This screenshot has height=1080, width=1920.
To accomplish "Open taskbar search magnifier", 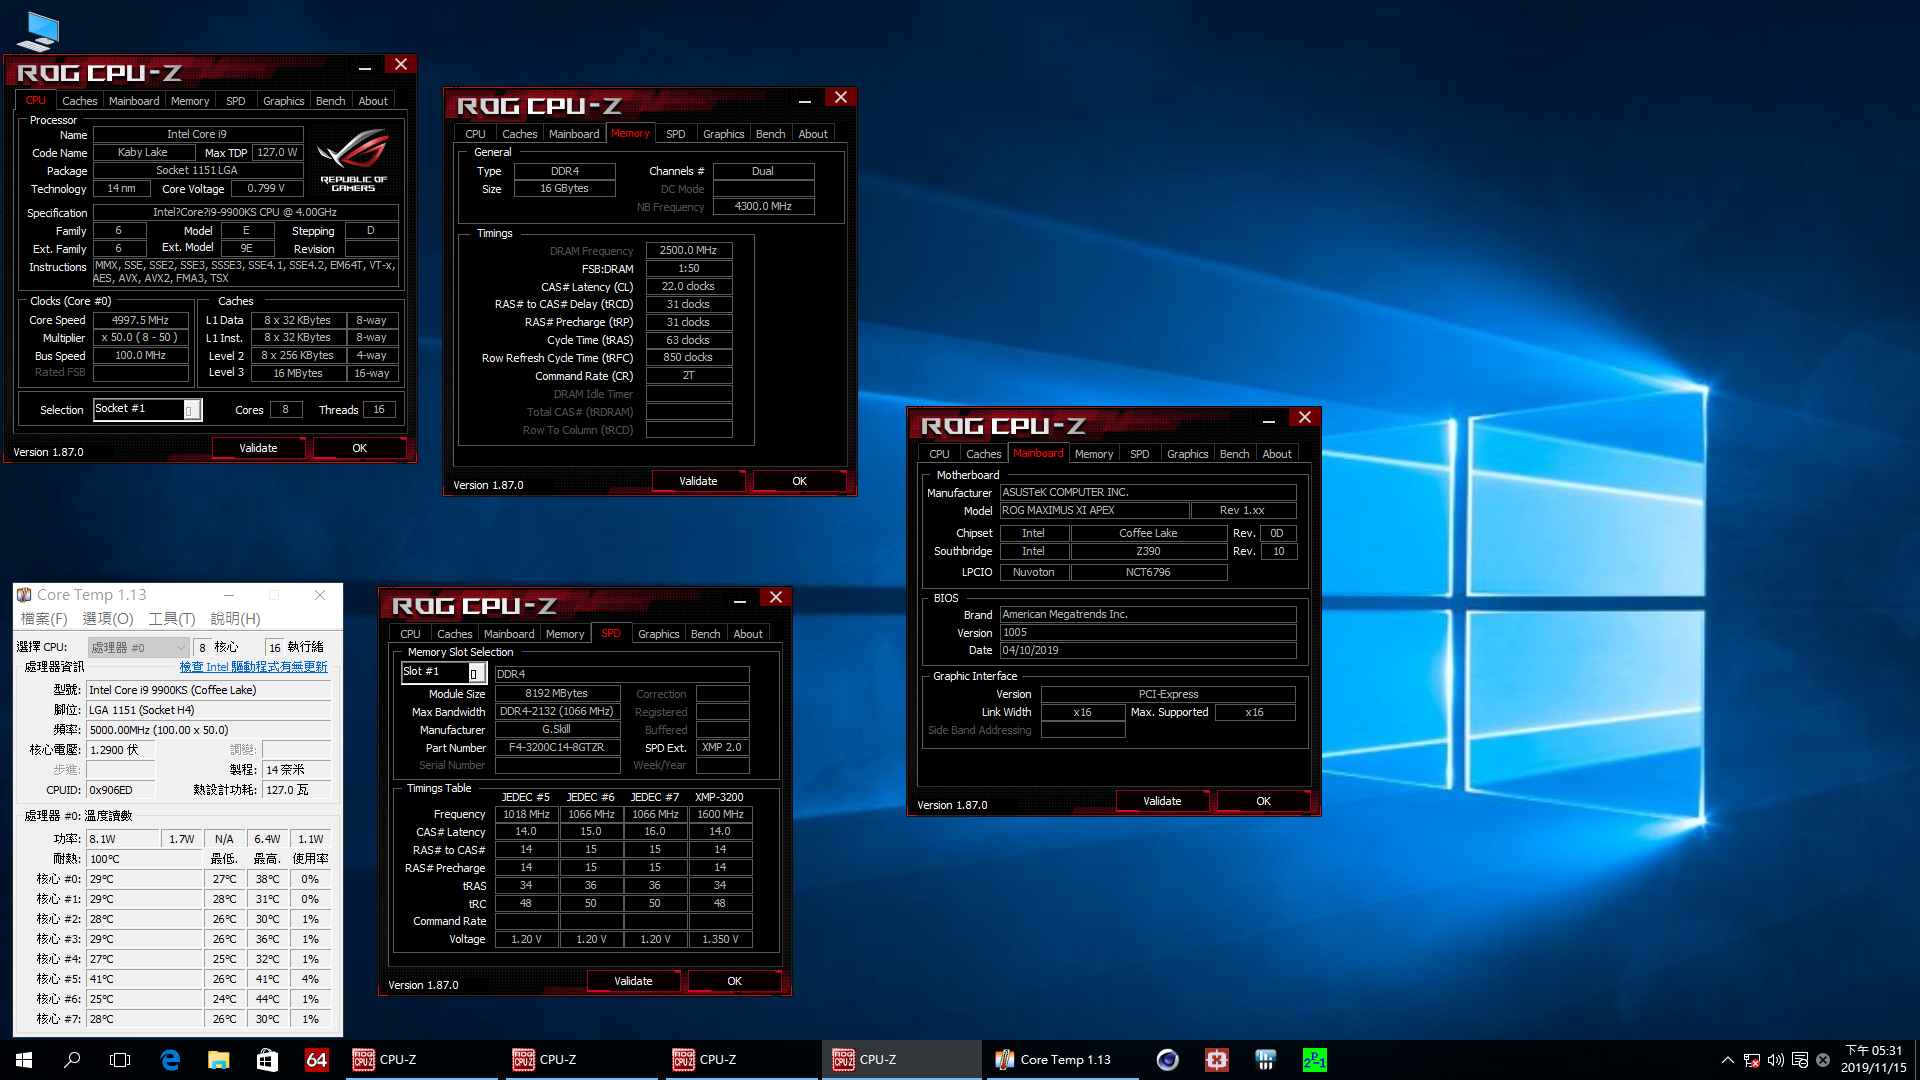I will (72, 1060).
